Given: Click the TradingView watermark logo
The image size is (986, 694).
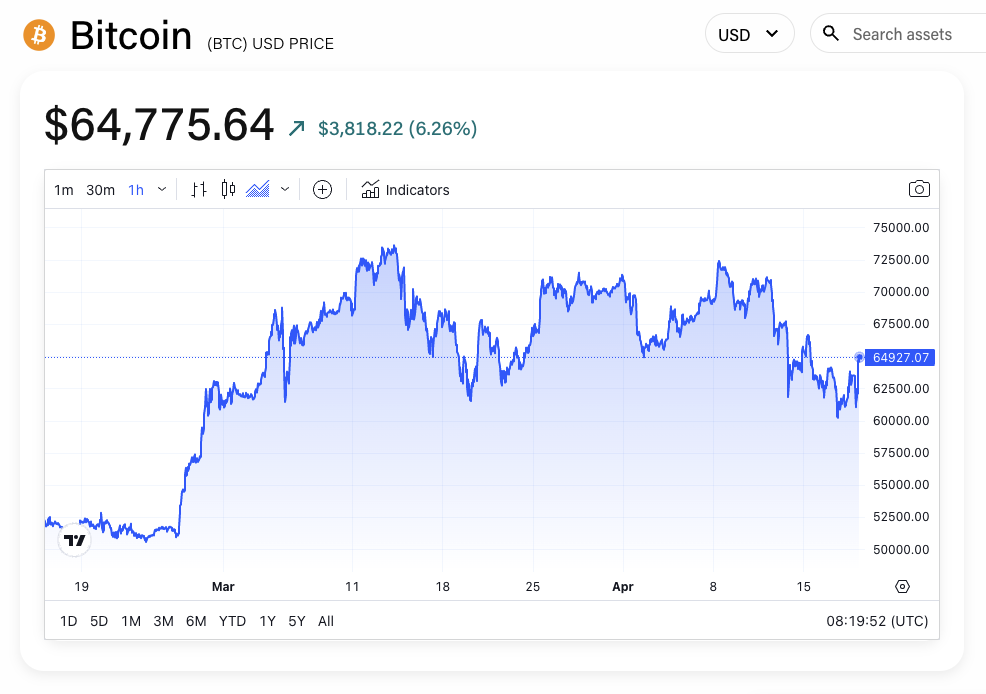Looking at the screenshot, I should (74, 540).
